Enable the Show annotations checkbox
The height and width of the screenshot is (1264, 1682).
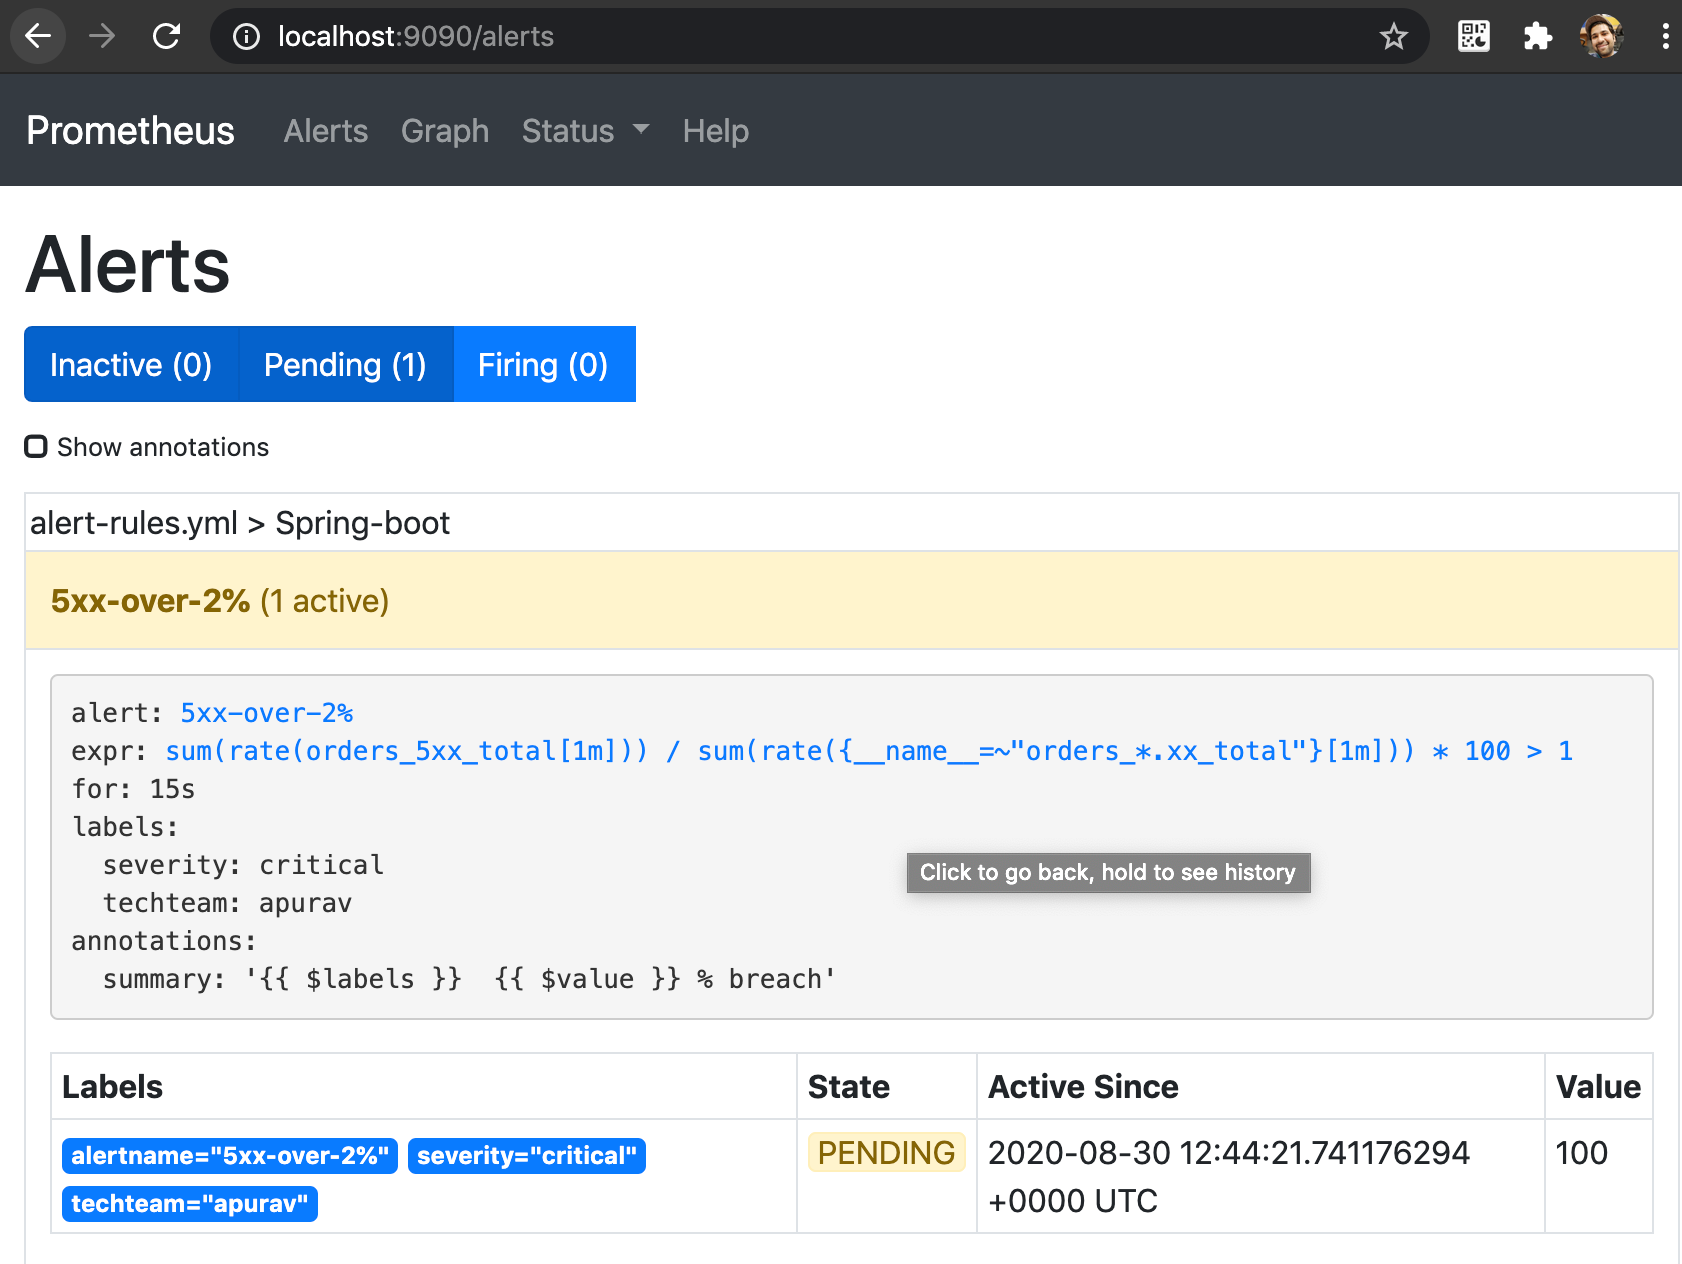[36, 446]
